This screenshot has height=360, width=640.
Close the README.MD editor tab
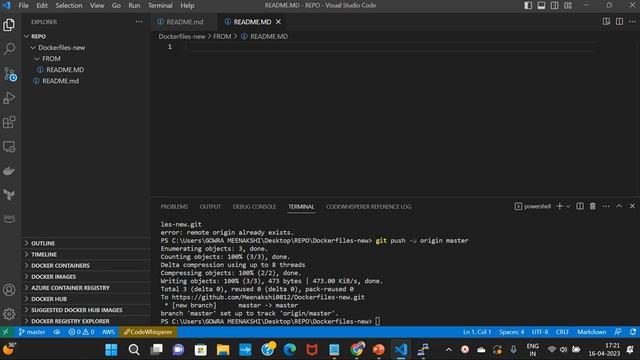[x=278, y=22]
